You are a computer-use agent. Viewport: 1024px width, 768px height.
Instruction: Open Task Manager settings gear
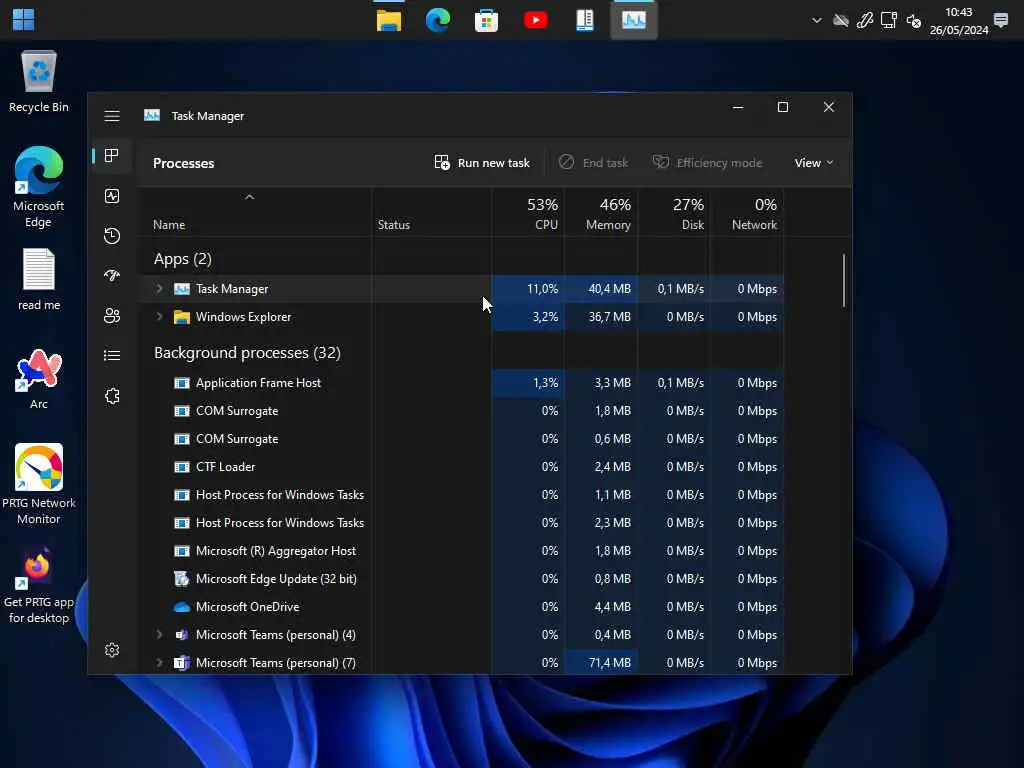[x=112, y=650]
